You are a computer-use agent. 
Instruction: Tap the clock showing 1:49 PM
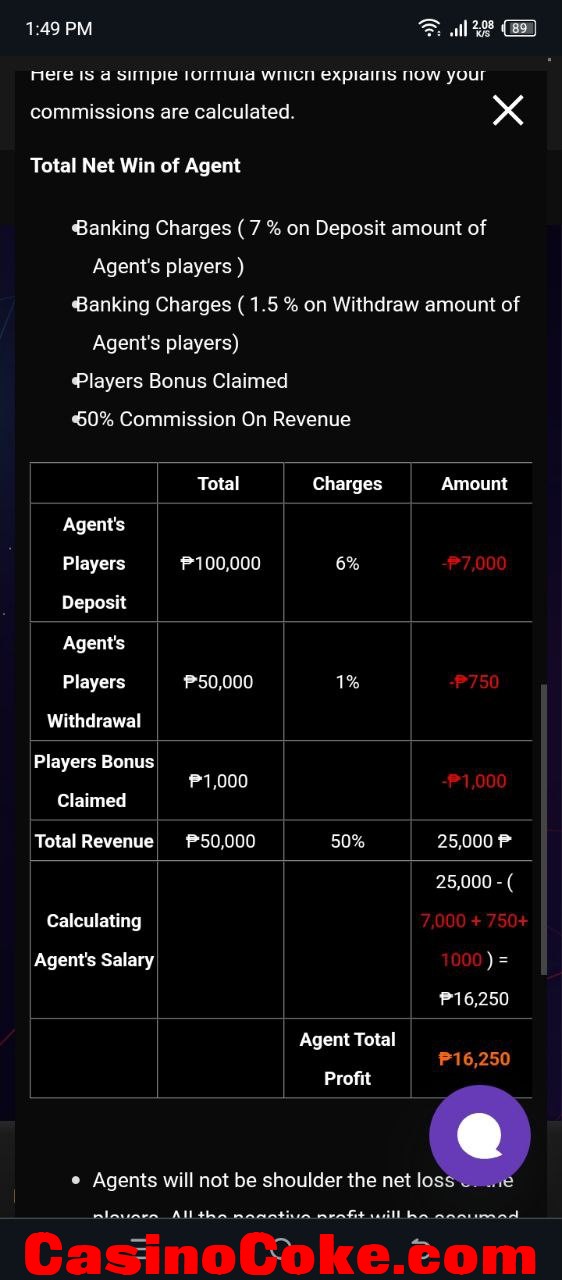[x=59, y=29]
